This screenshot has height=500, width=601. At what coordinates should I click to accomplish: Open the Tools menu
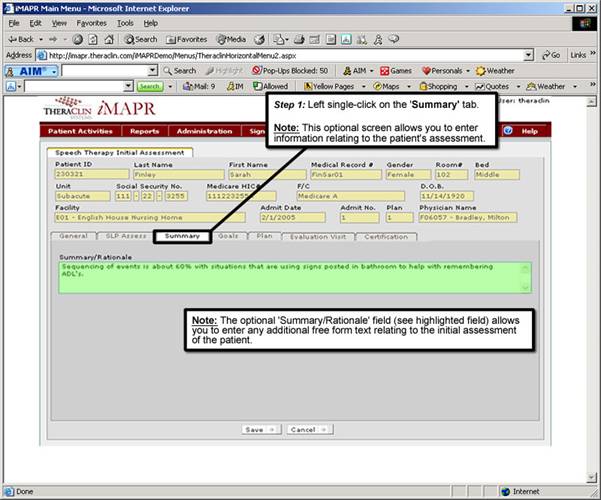tap(125, 23)
